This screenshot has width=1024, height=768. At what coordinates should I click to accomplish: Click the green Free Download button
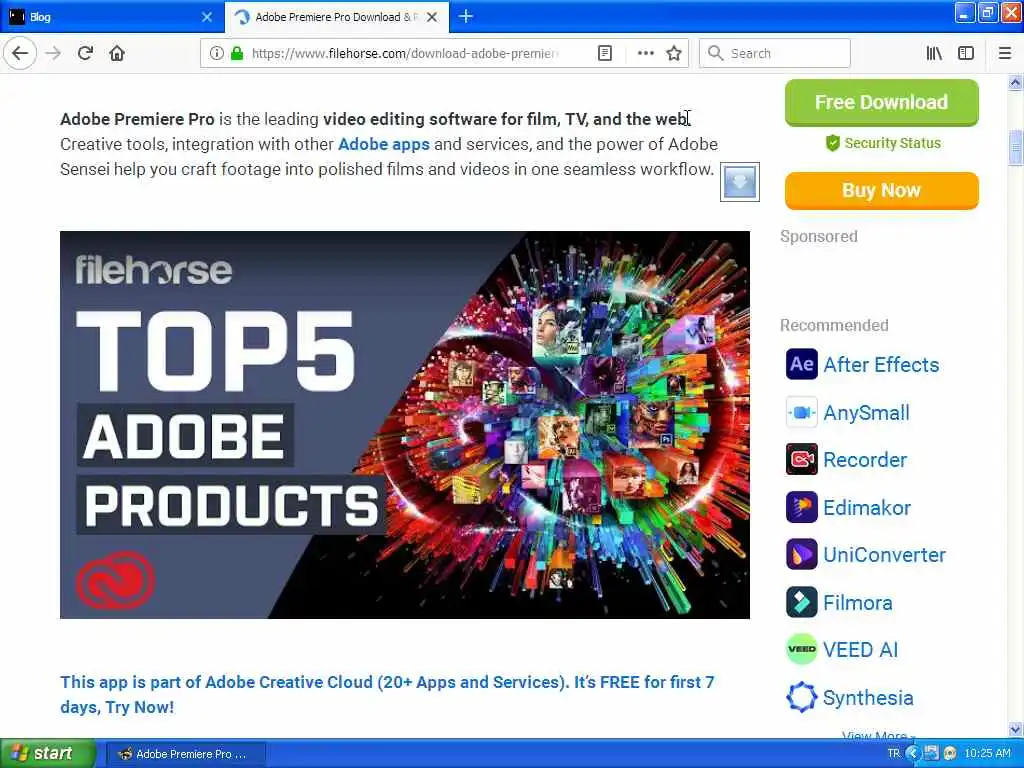tap(882, 103)
